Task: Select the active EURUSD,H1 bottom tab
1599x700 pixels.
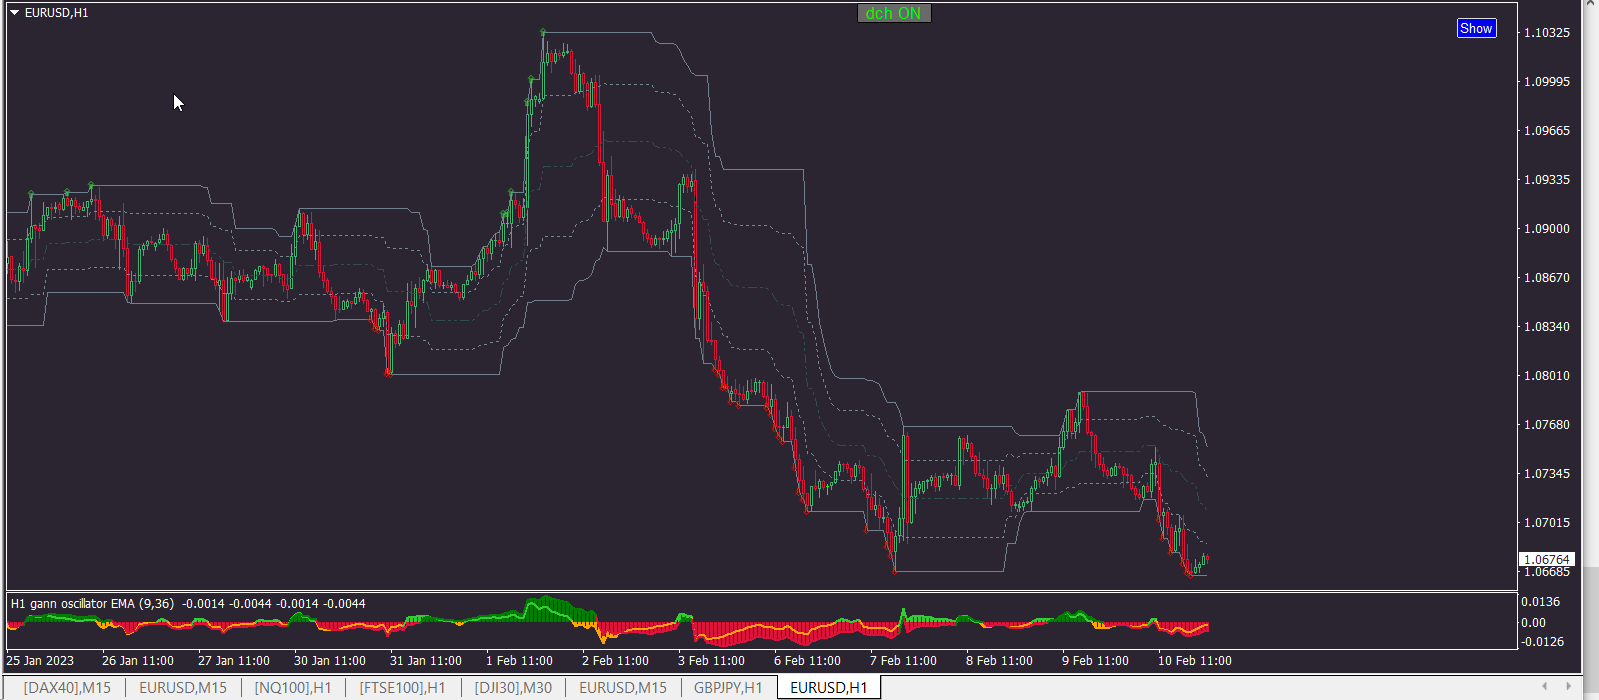Action: tap(829, 687)
